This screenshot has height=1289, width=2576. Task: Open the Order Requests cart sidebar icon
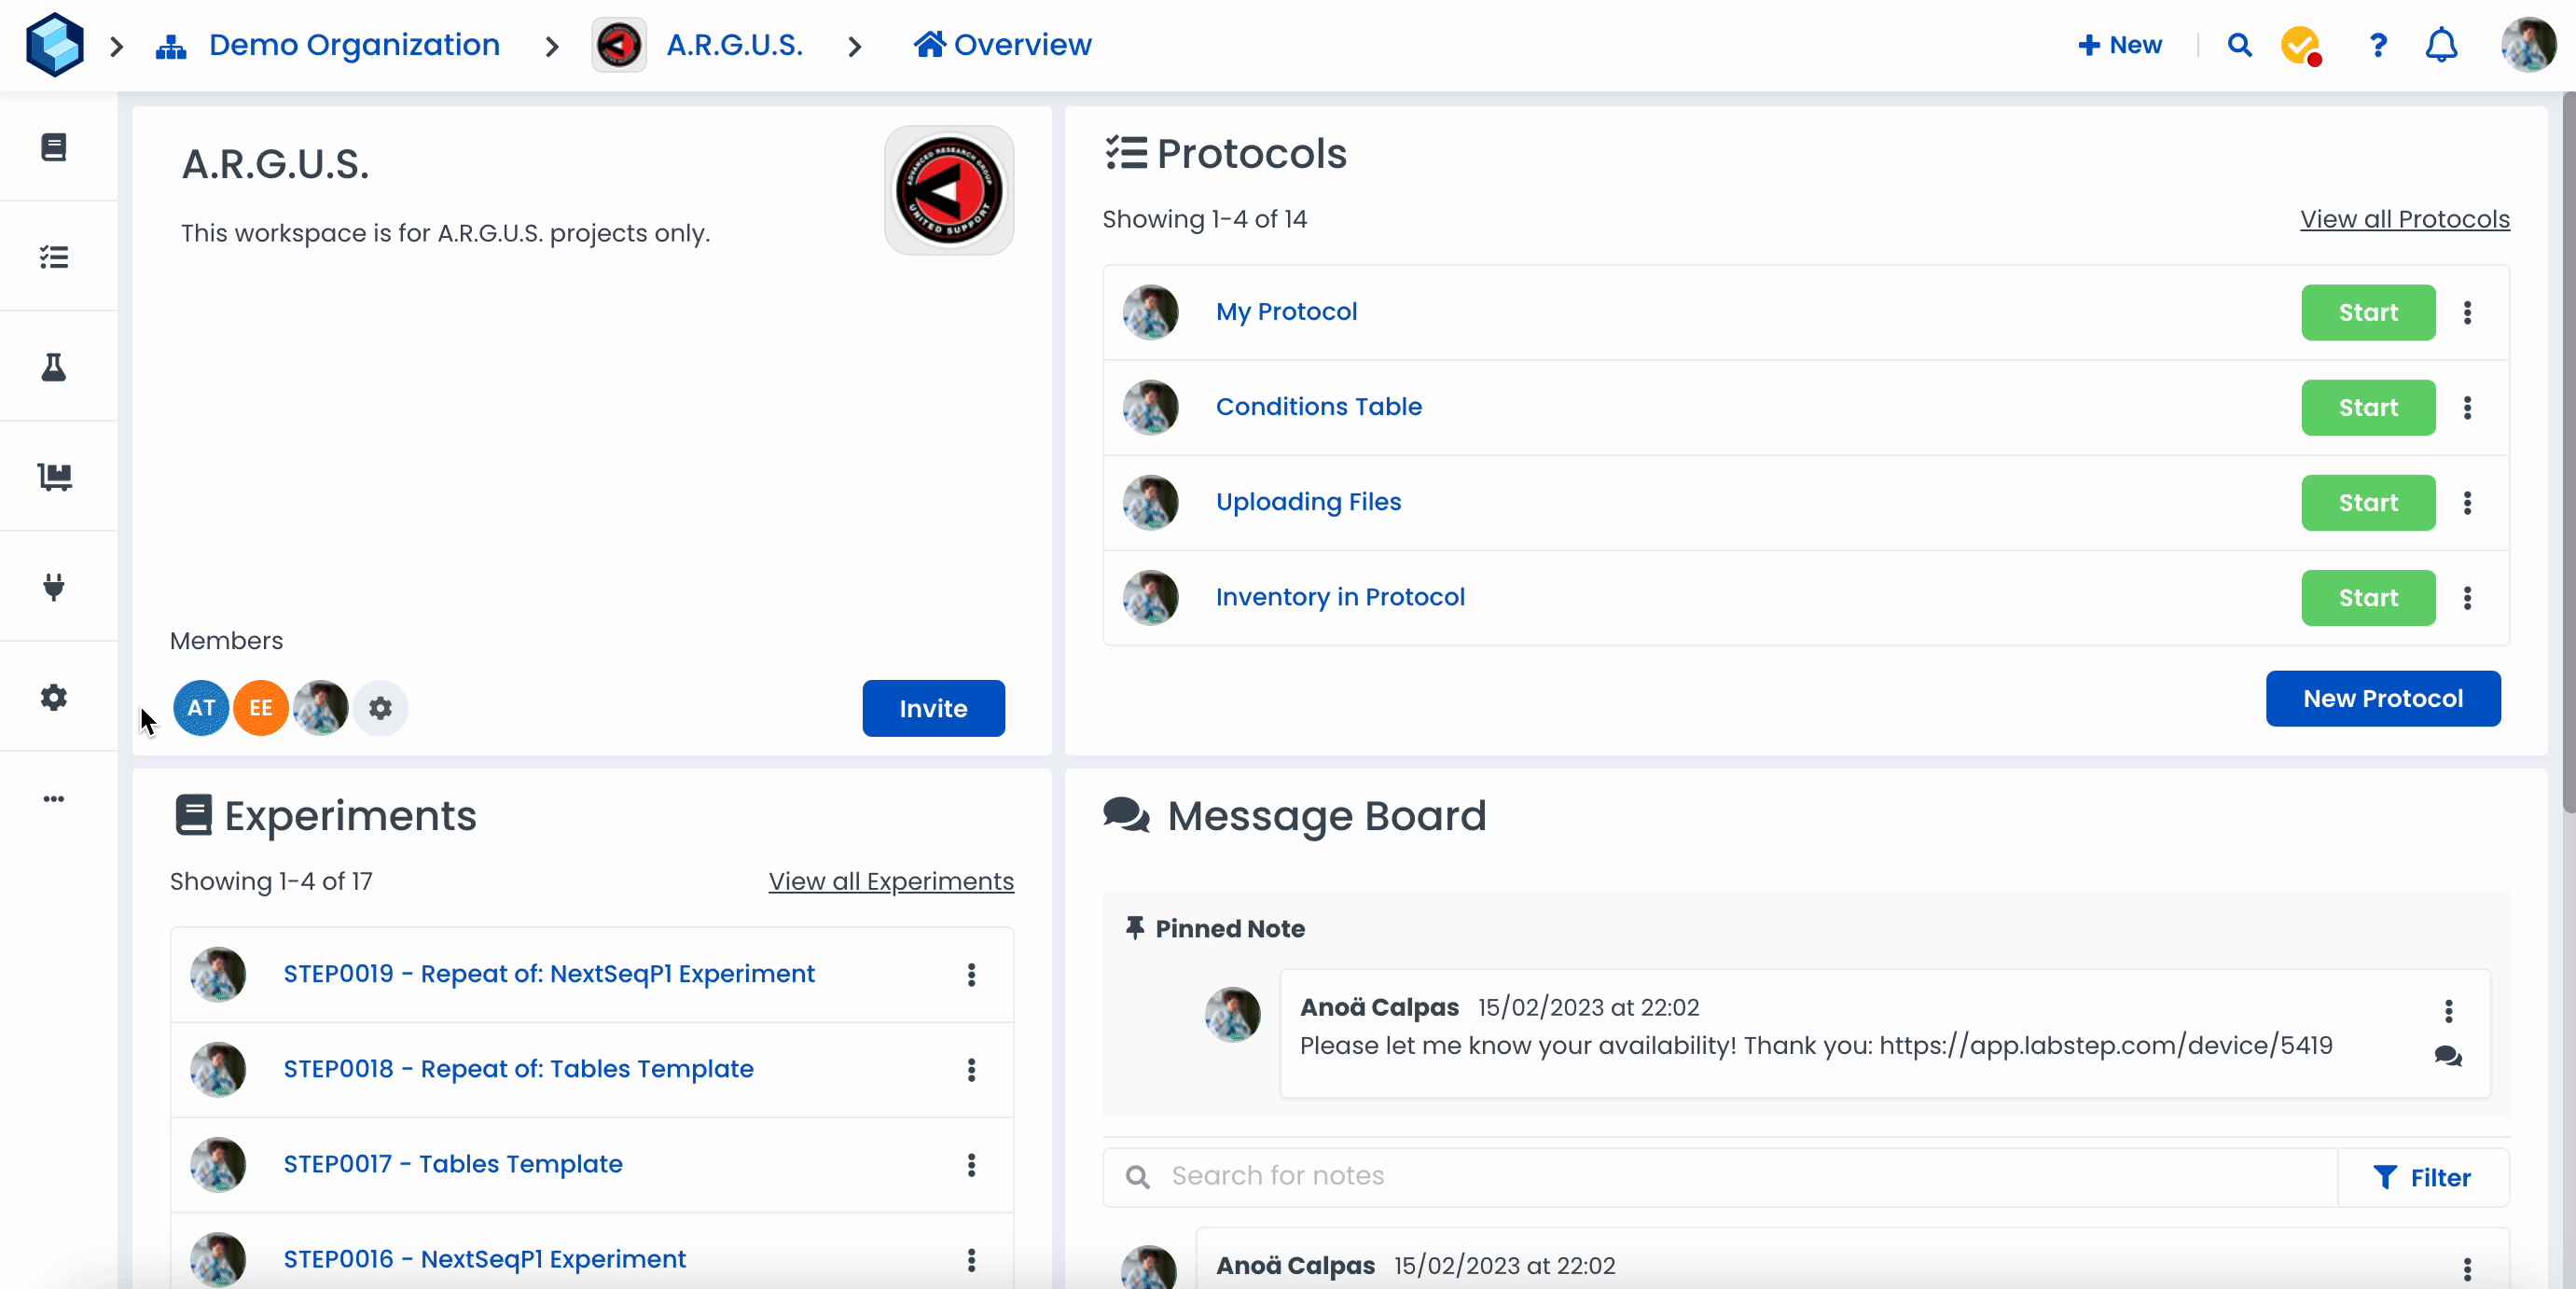coord(54,477)
